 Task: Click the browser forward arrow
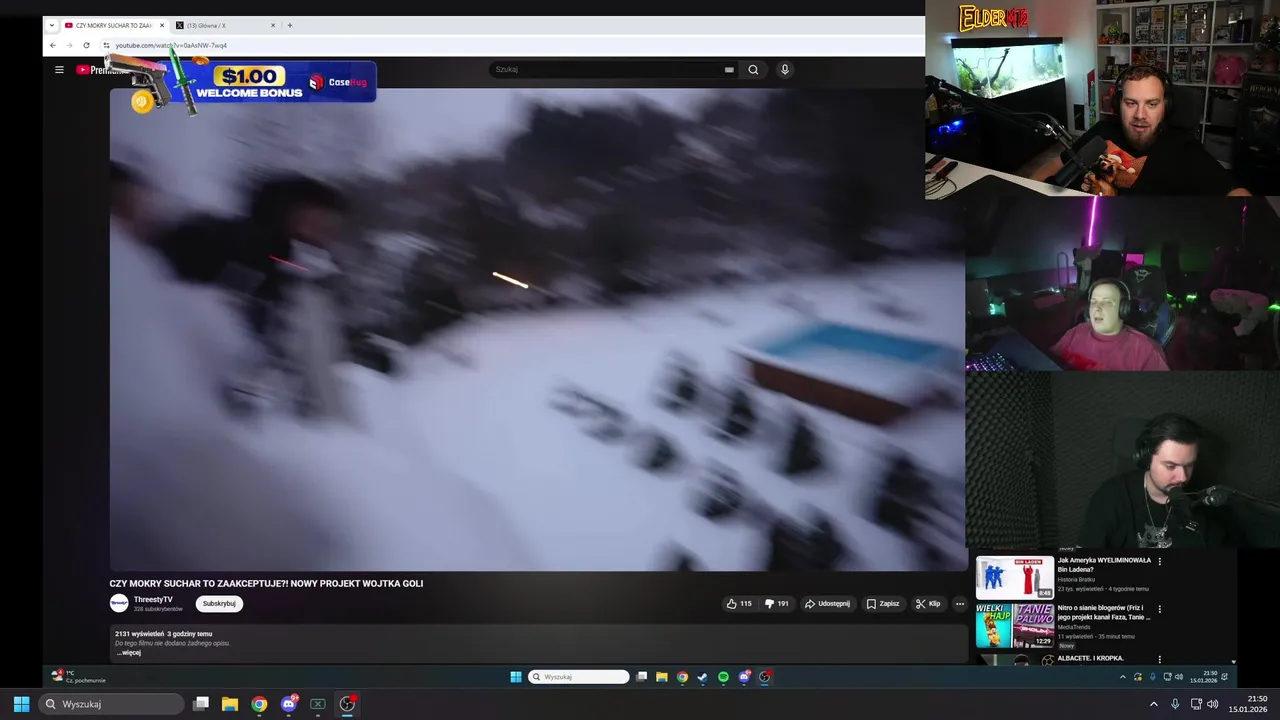coord(69,45)
